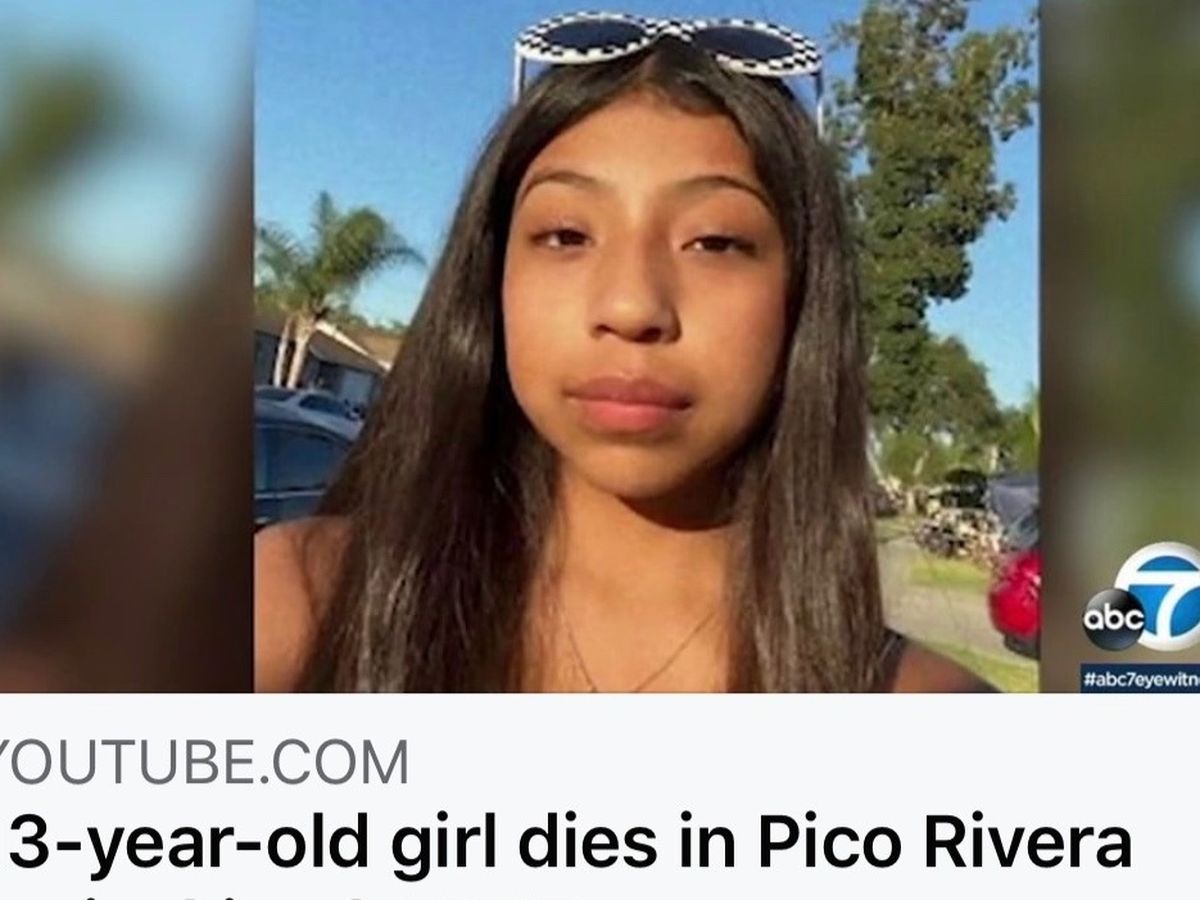The height and width of the screenshot is (900, 1200).
Task: Open the #abc7eyewitness hashtag banner
Action: (x=1140, y=678)
